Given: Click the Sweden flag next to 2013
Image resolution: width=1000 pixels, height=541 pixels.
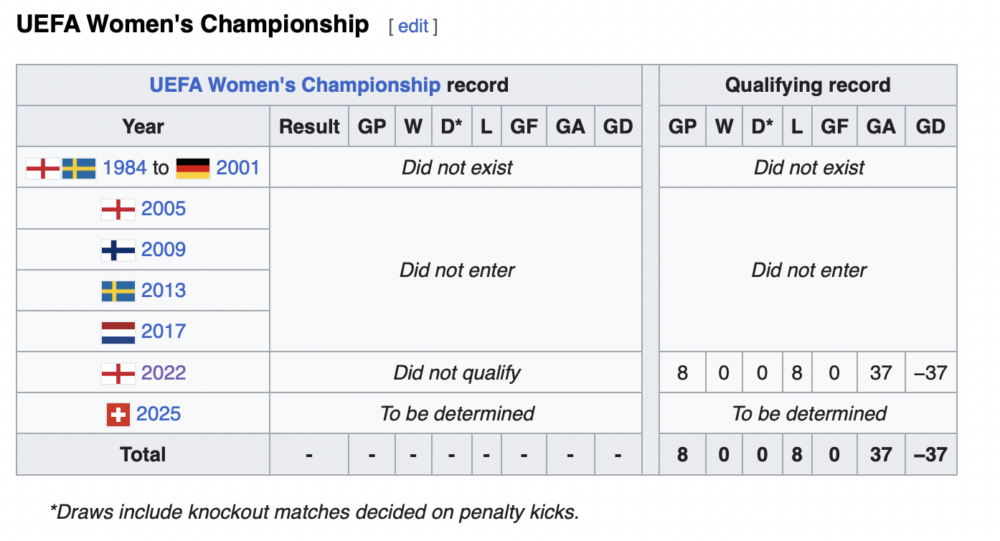Looking at the screenshot, I should 118,291.
